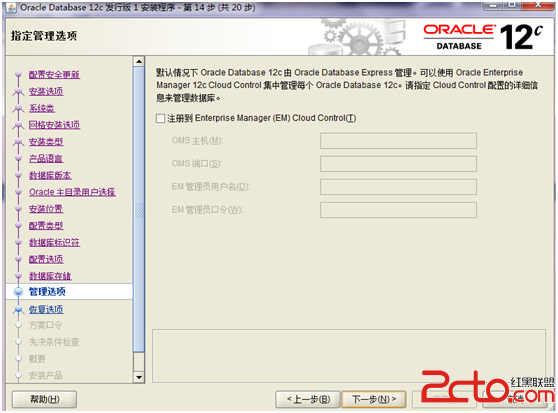Open the 配置类型 step link
This screenshot has width=558, height=413.
coord(46,226)
